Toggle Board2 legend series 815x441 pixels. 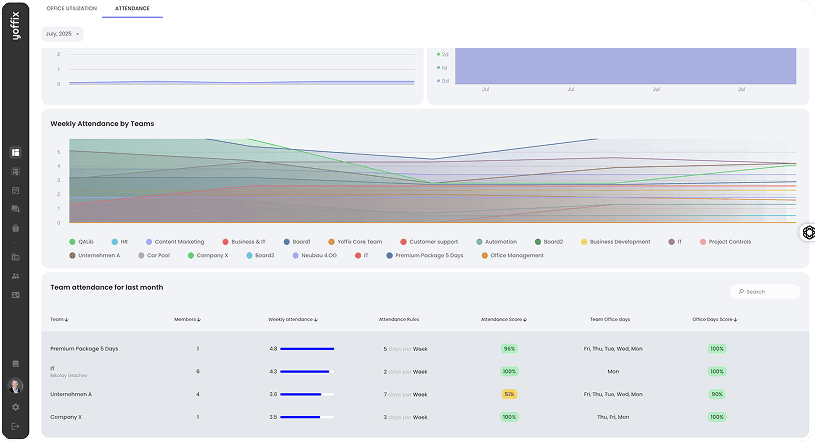[x=549, y=242]
